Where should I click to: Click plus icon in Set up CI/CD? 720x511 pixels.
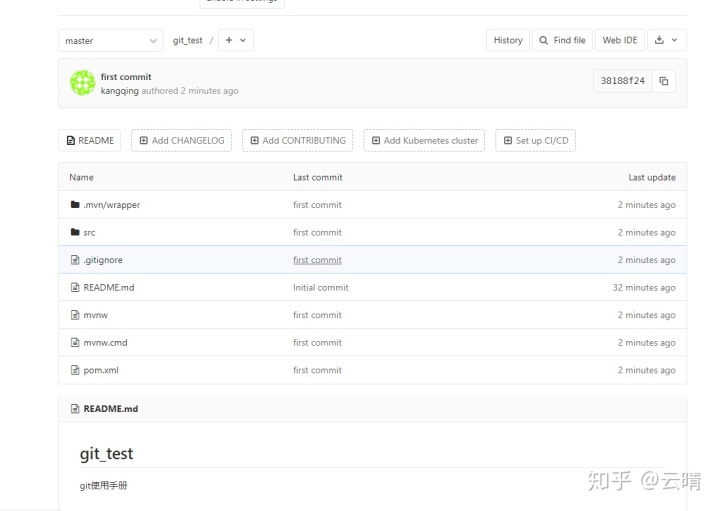(x=508, y=140)
